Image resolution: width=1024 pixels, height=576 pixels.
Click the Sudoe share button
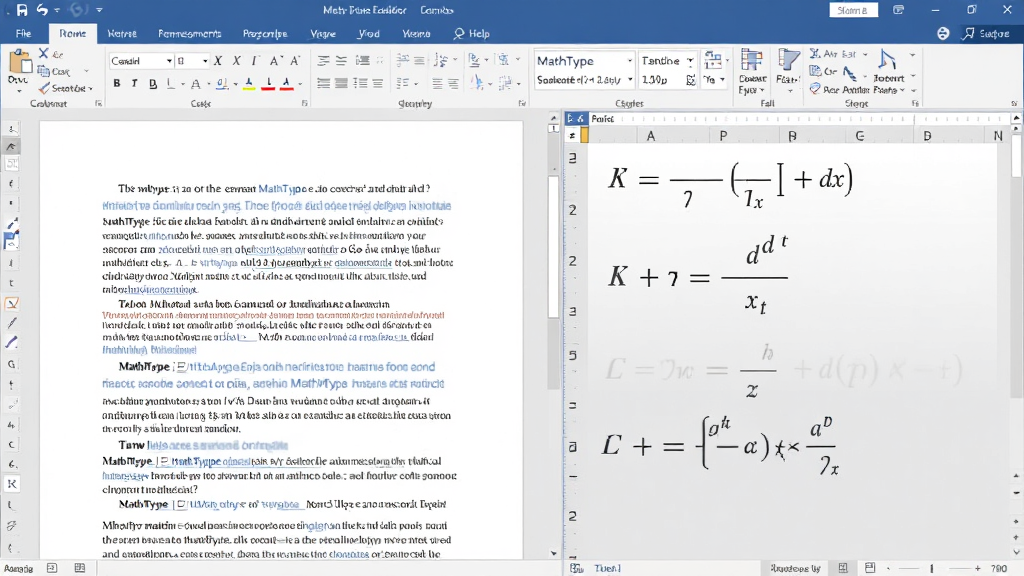986,33
